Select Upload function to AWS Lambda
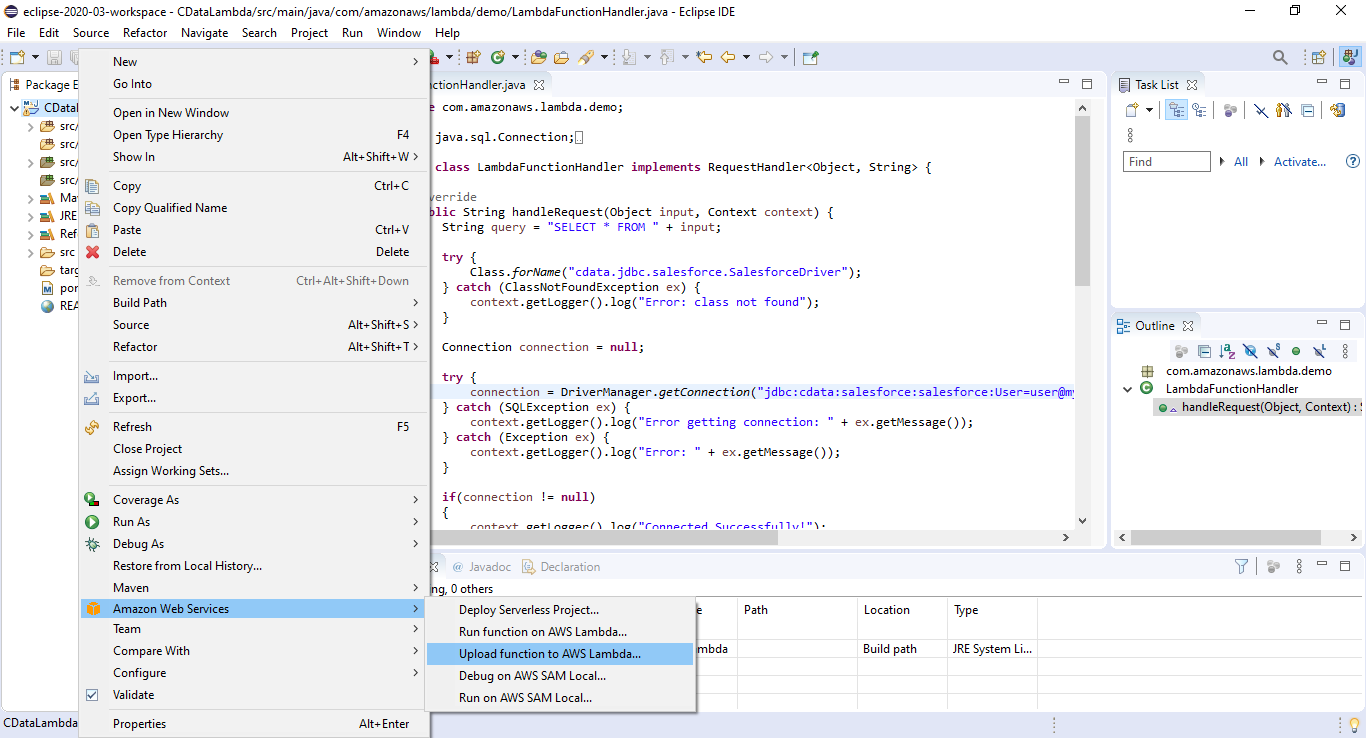The height and width of the screenshot is (738, 1366). point(550,654)
